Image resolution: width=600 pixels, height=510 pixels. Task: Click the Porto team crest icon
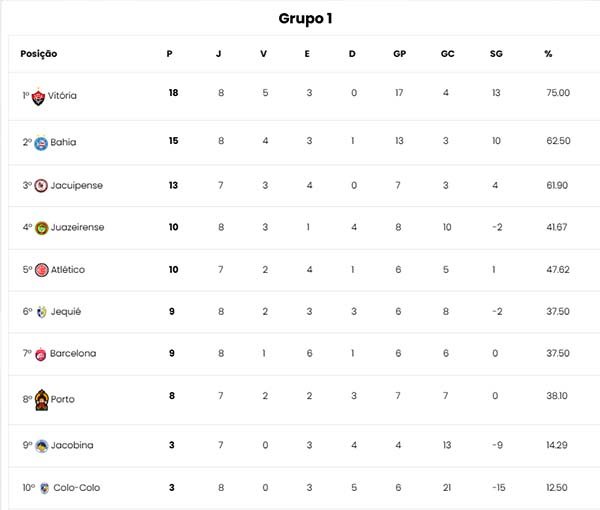coord(42,400)
